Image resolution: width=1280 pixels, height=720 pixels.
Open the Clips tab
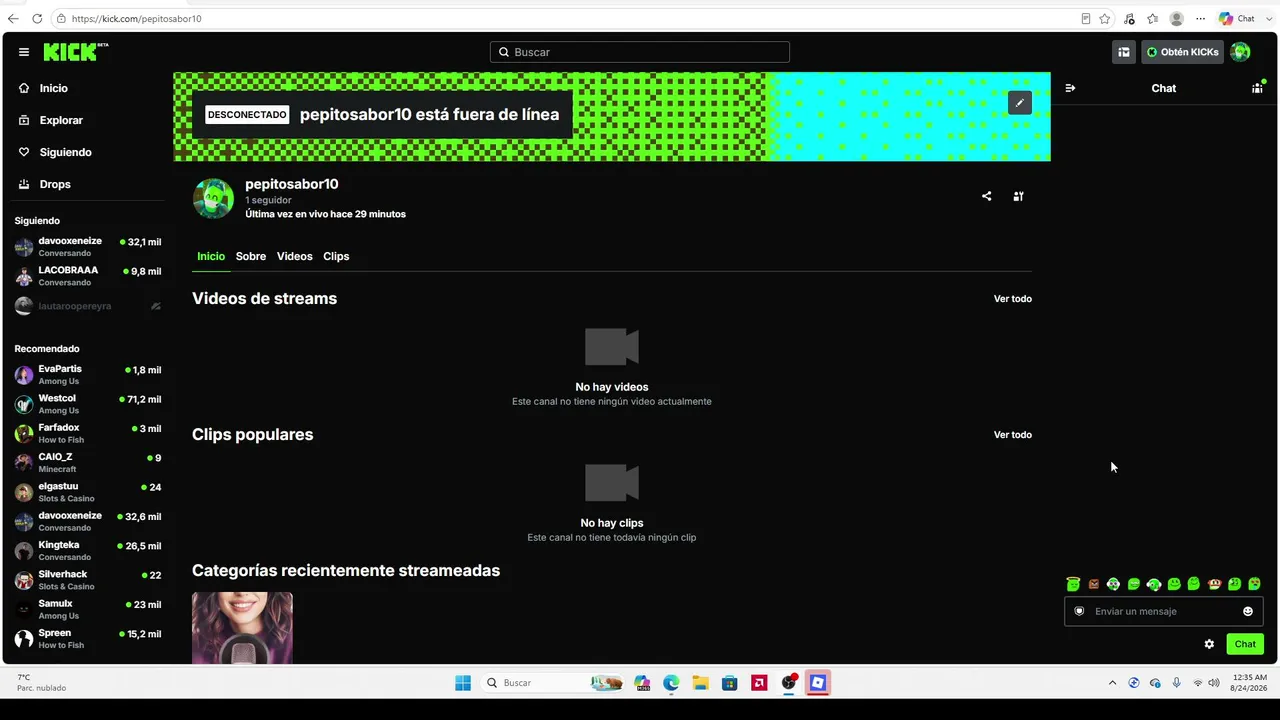[336, 256]
